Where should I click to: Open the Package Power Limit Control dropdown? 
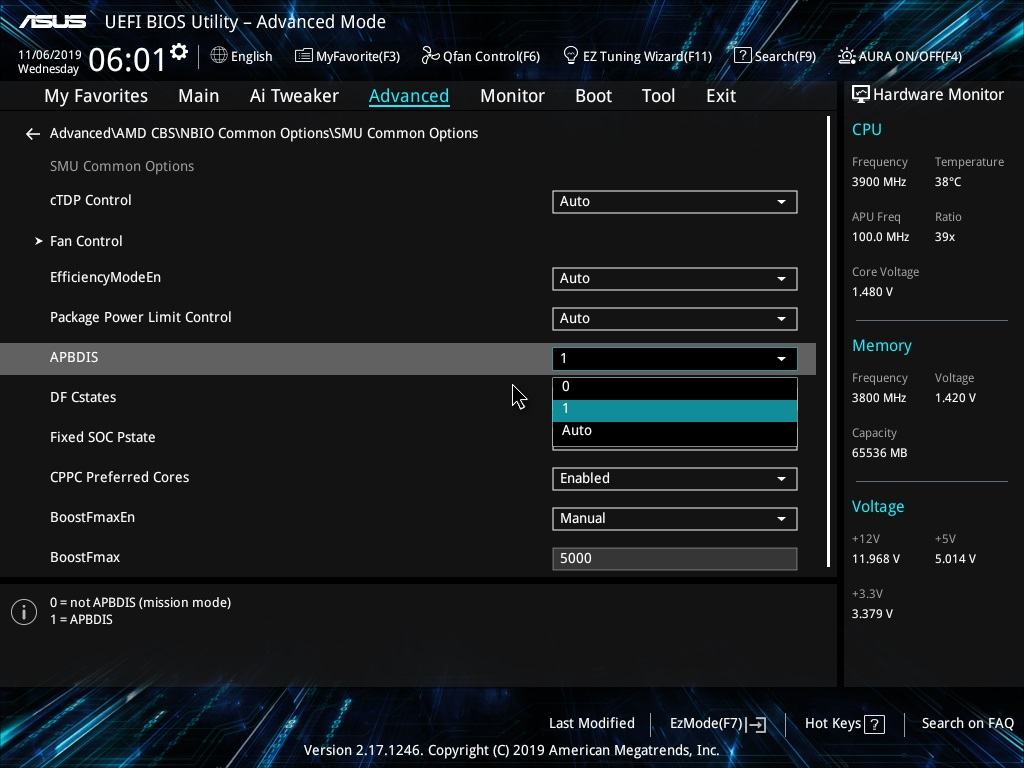tap(675, 319)
